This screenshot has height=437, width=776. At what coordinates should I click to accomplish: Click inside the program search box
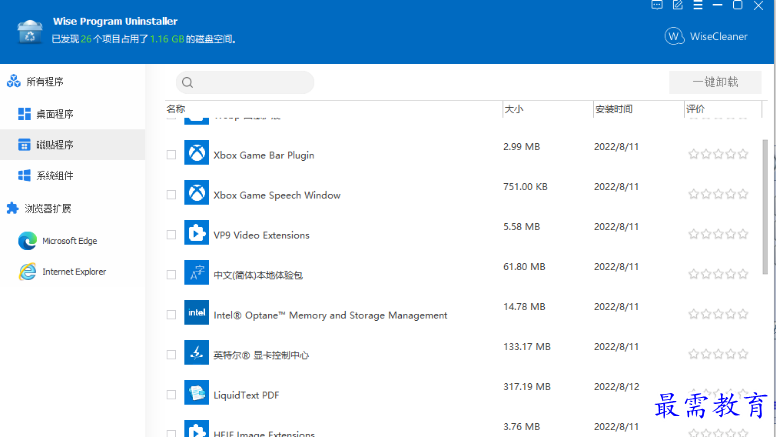pyautogui.click(x=252, y=83)
